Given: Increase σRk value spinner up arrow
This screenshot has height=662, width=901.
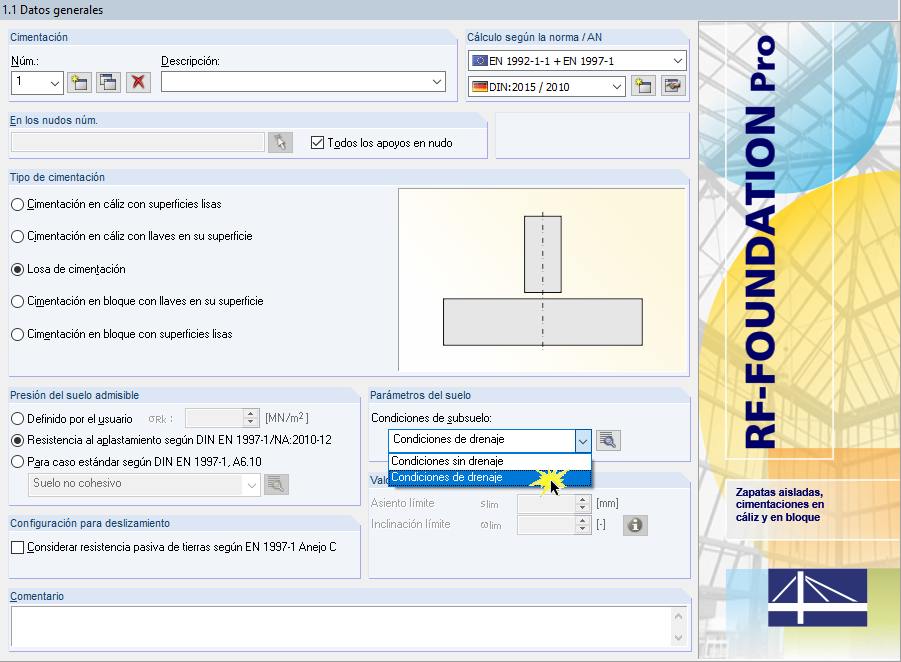Looking at the screenshot, I should tap(251, 414).
